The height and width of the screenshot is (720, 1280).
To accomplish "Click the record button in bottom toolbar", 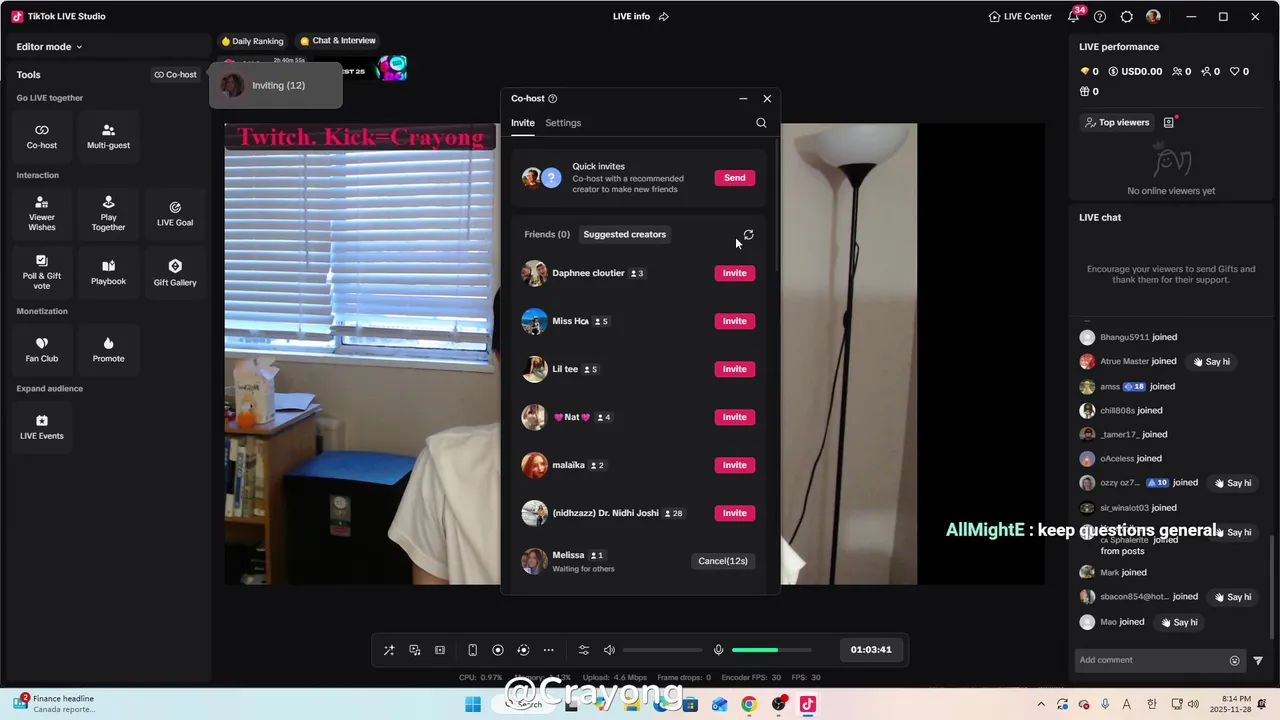I will tap(498, 650).
